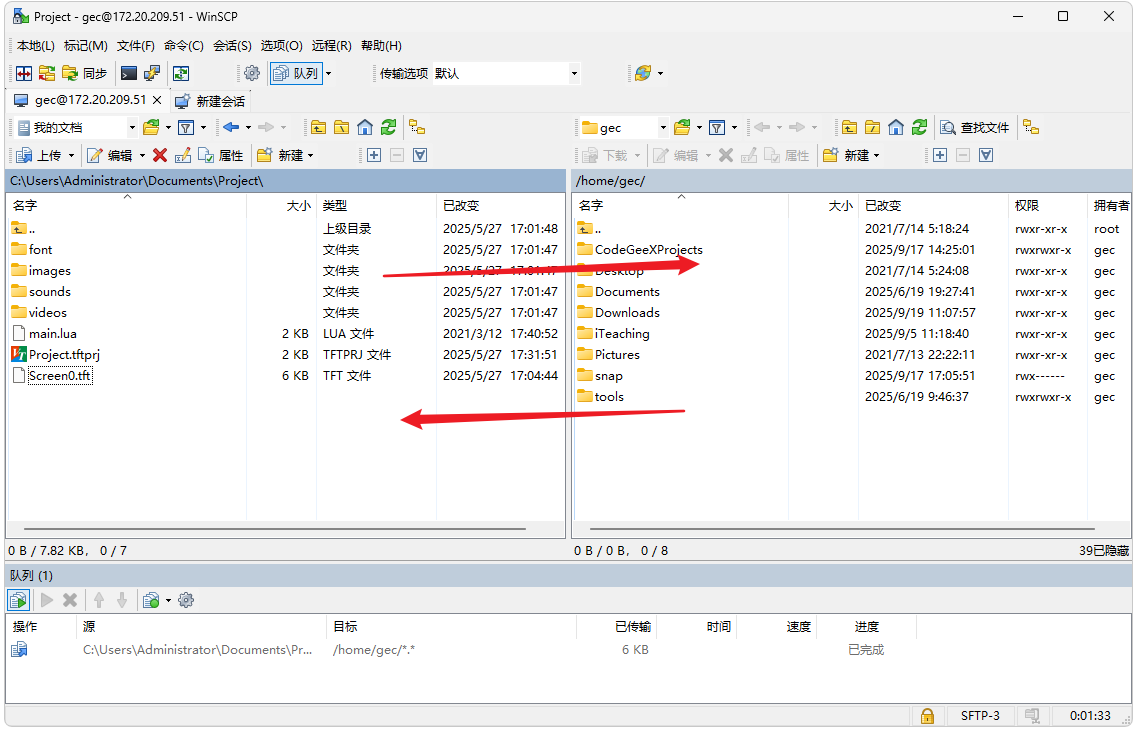Screen dimensions: 1137x731
Task: Select the Screen0.tft file in the local panel
Action: point(59,376)
